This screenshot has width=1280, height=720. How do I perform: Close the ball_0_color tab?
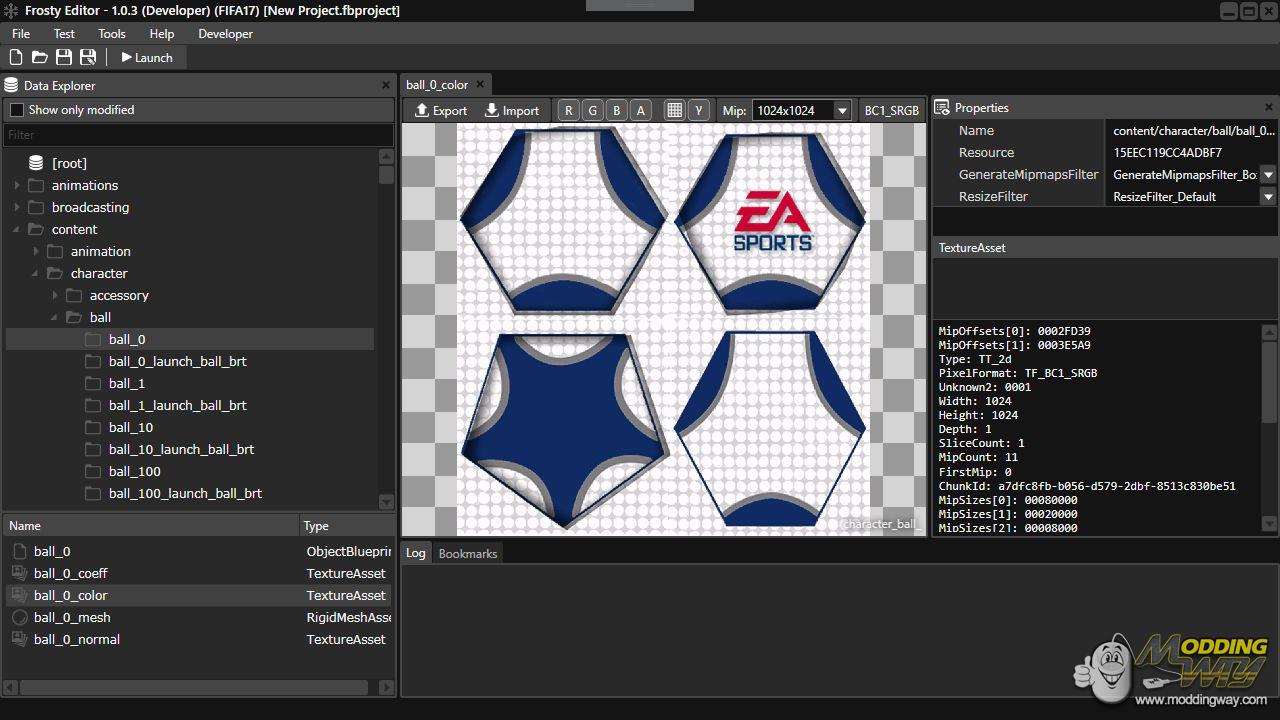coord(480,85)
